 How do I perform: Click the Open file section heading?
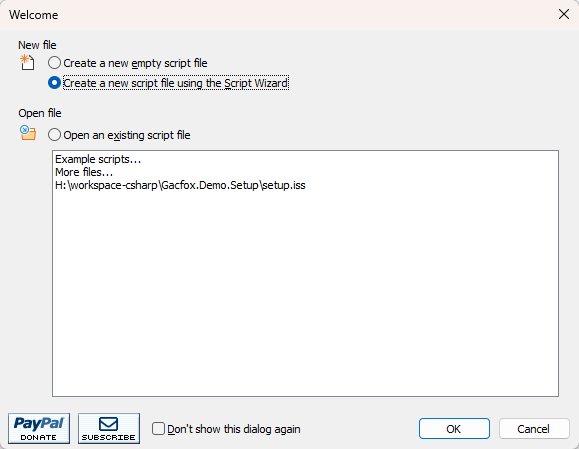point(40,113)
